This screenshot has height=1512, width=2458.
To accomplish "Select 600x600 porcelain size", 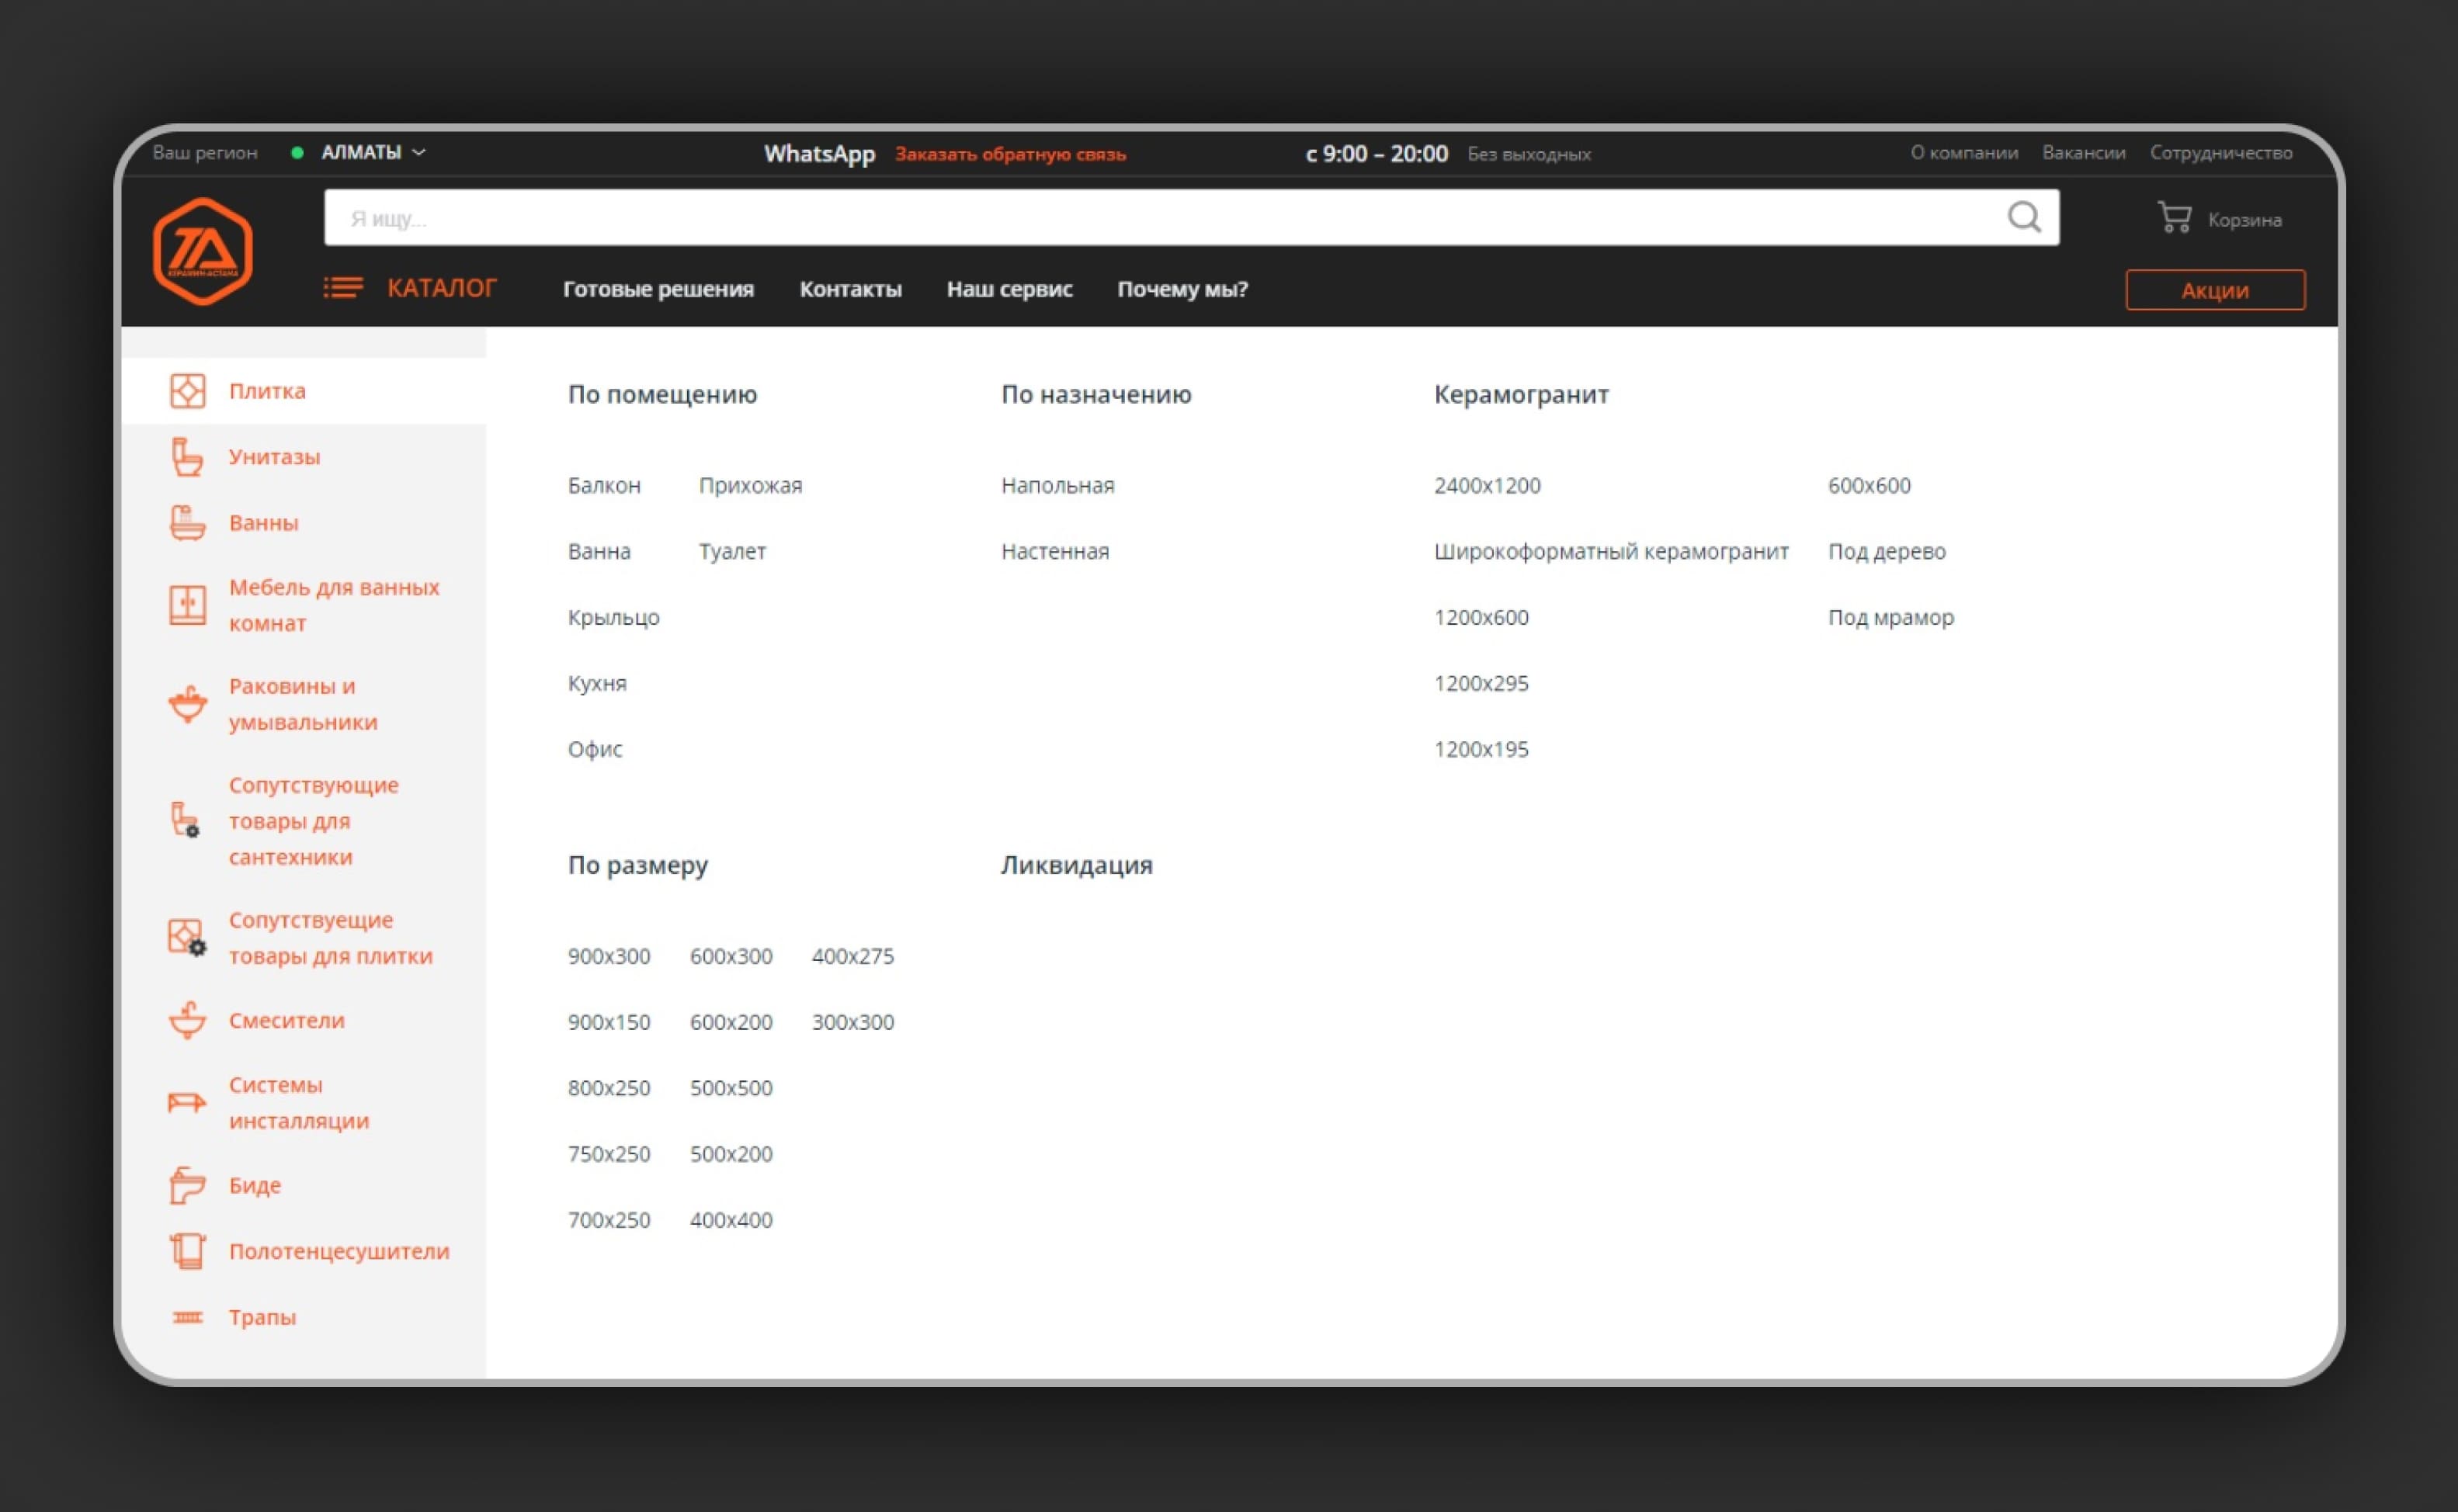I will [1869, 485].
